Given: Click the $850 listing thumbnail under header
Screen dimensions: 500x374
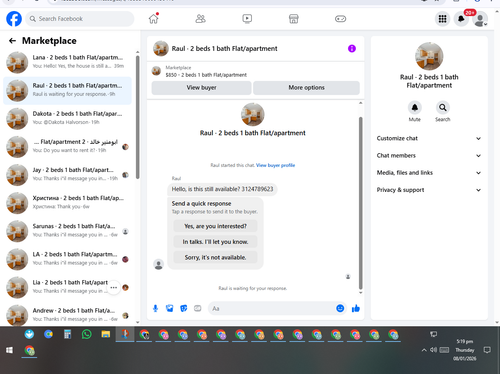Looking at the screenshot, I should pos(156,71).
